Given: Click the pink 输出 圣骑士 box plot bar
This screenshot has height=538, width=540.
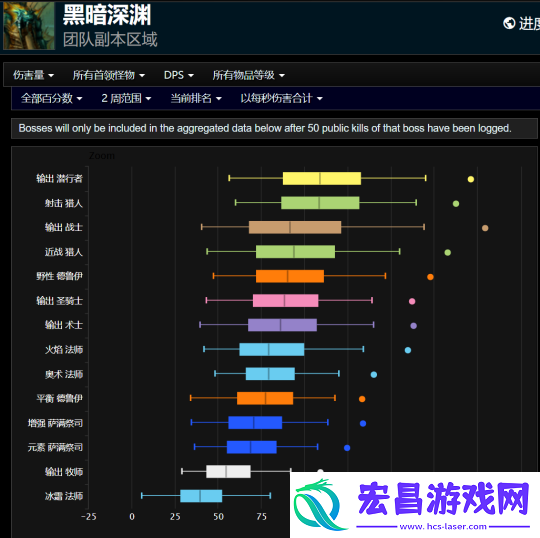Looking at the screenshot, I should click(285, 301).
